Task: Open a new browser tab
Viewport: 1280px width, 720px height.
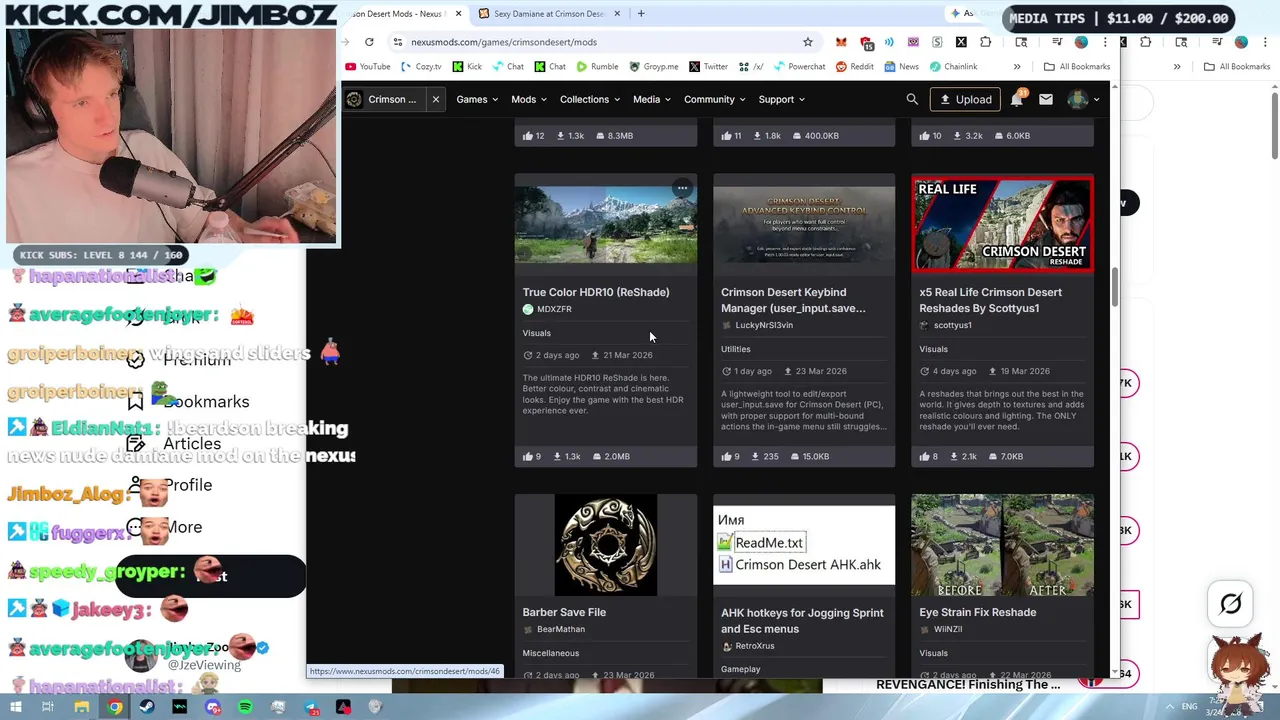Action: (641, 14)
